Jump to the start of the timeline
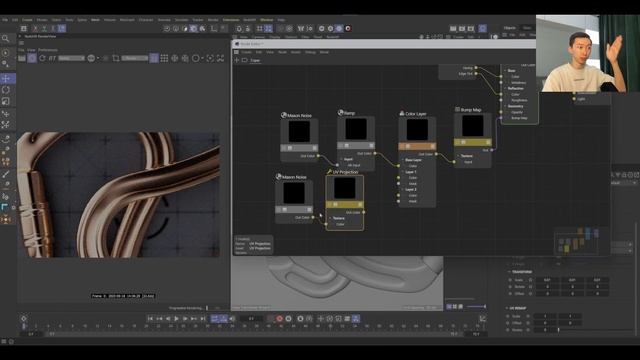This screenshot has width=640, height=360. pos(150,318)
